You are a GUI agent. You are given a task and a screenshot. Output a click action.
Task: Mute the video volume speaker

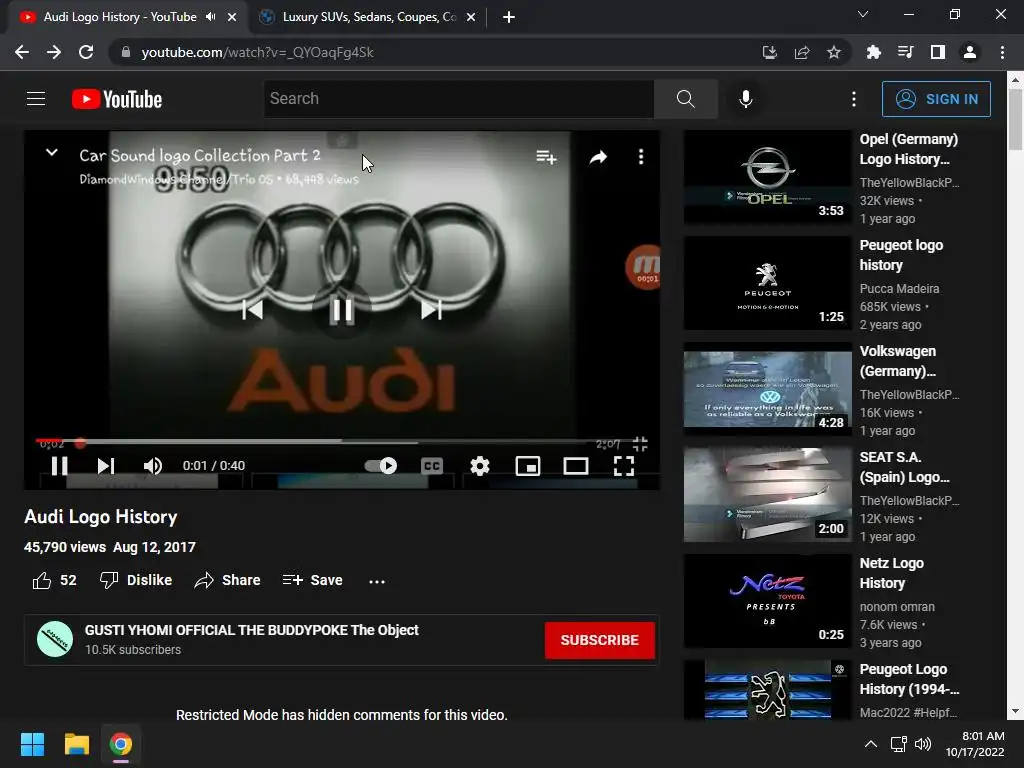152,466
